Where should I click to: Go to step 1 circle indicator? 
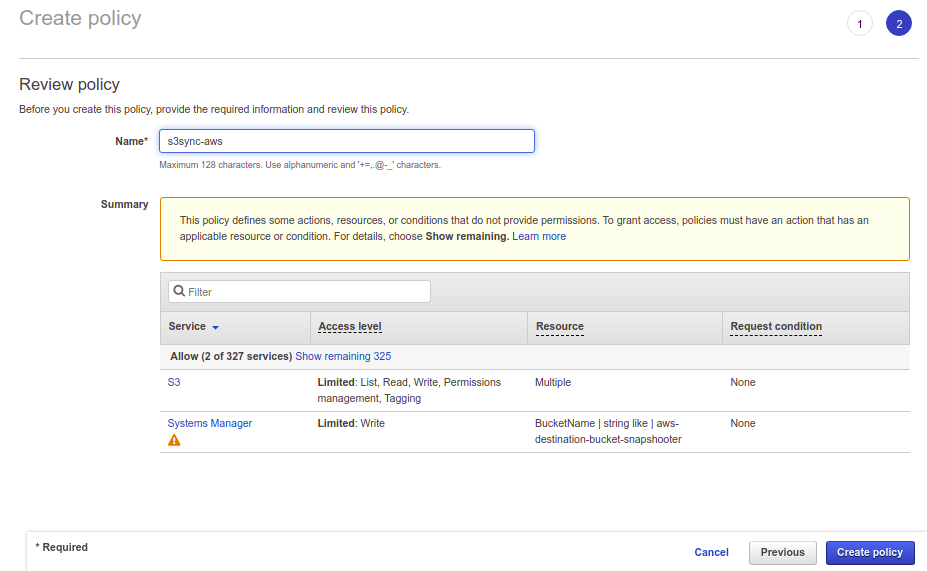pyautogui.click(x=859, y=24)
